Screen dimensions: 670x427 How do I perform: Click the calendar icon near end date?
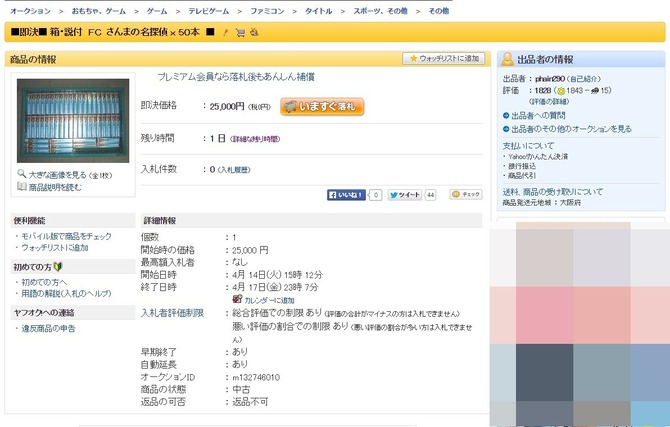click(x=237, y=299)
